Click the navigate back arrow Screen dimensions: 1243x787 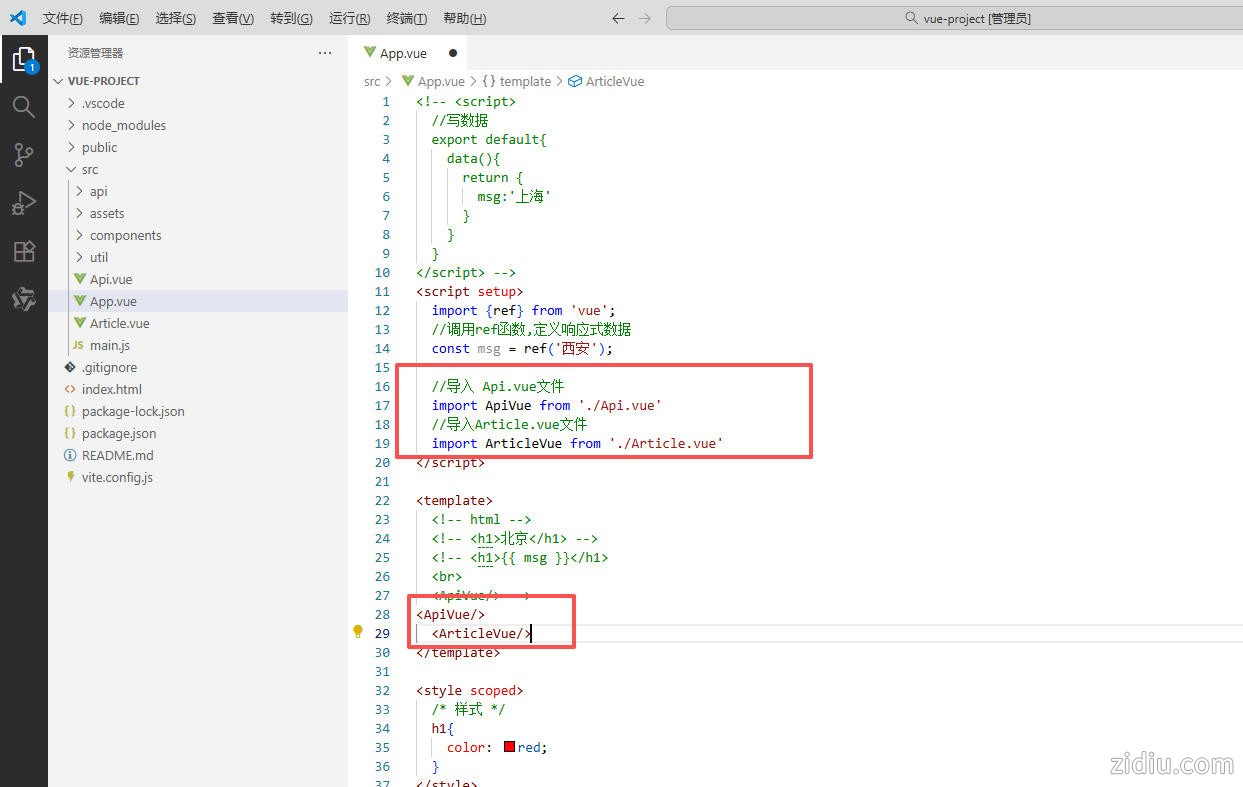click(618, 18)
